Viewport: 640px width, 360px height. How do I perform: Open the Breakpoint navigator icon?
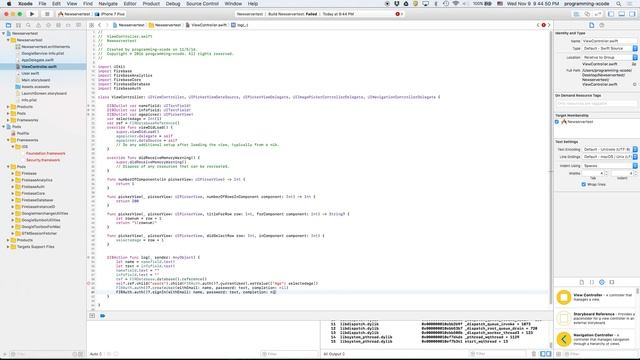click(68, 25)
